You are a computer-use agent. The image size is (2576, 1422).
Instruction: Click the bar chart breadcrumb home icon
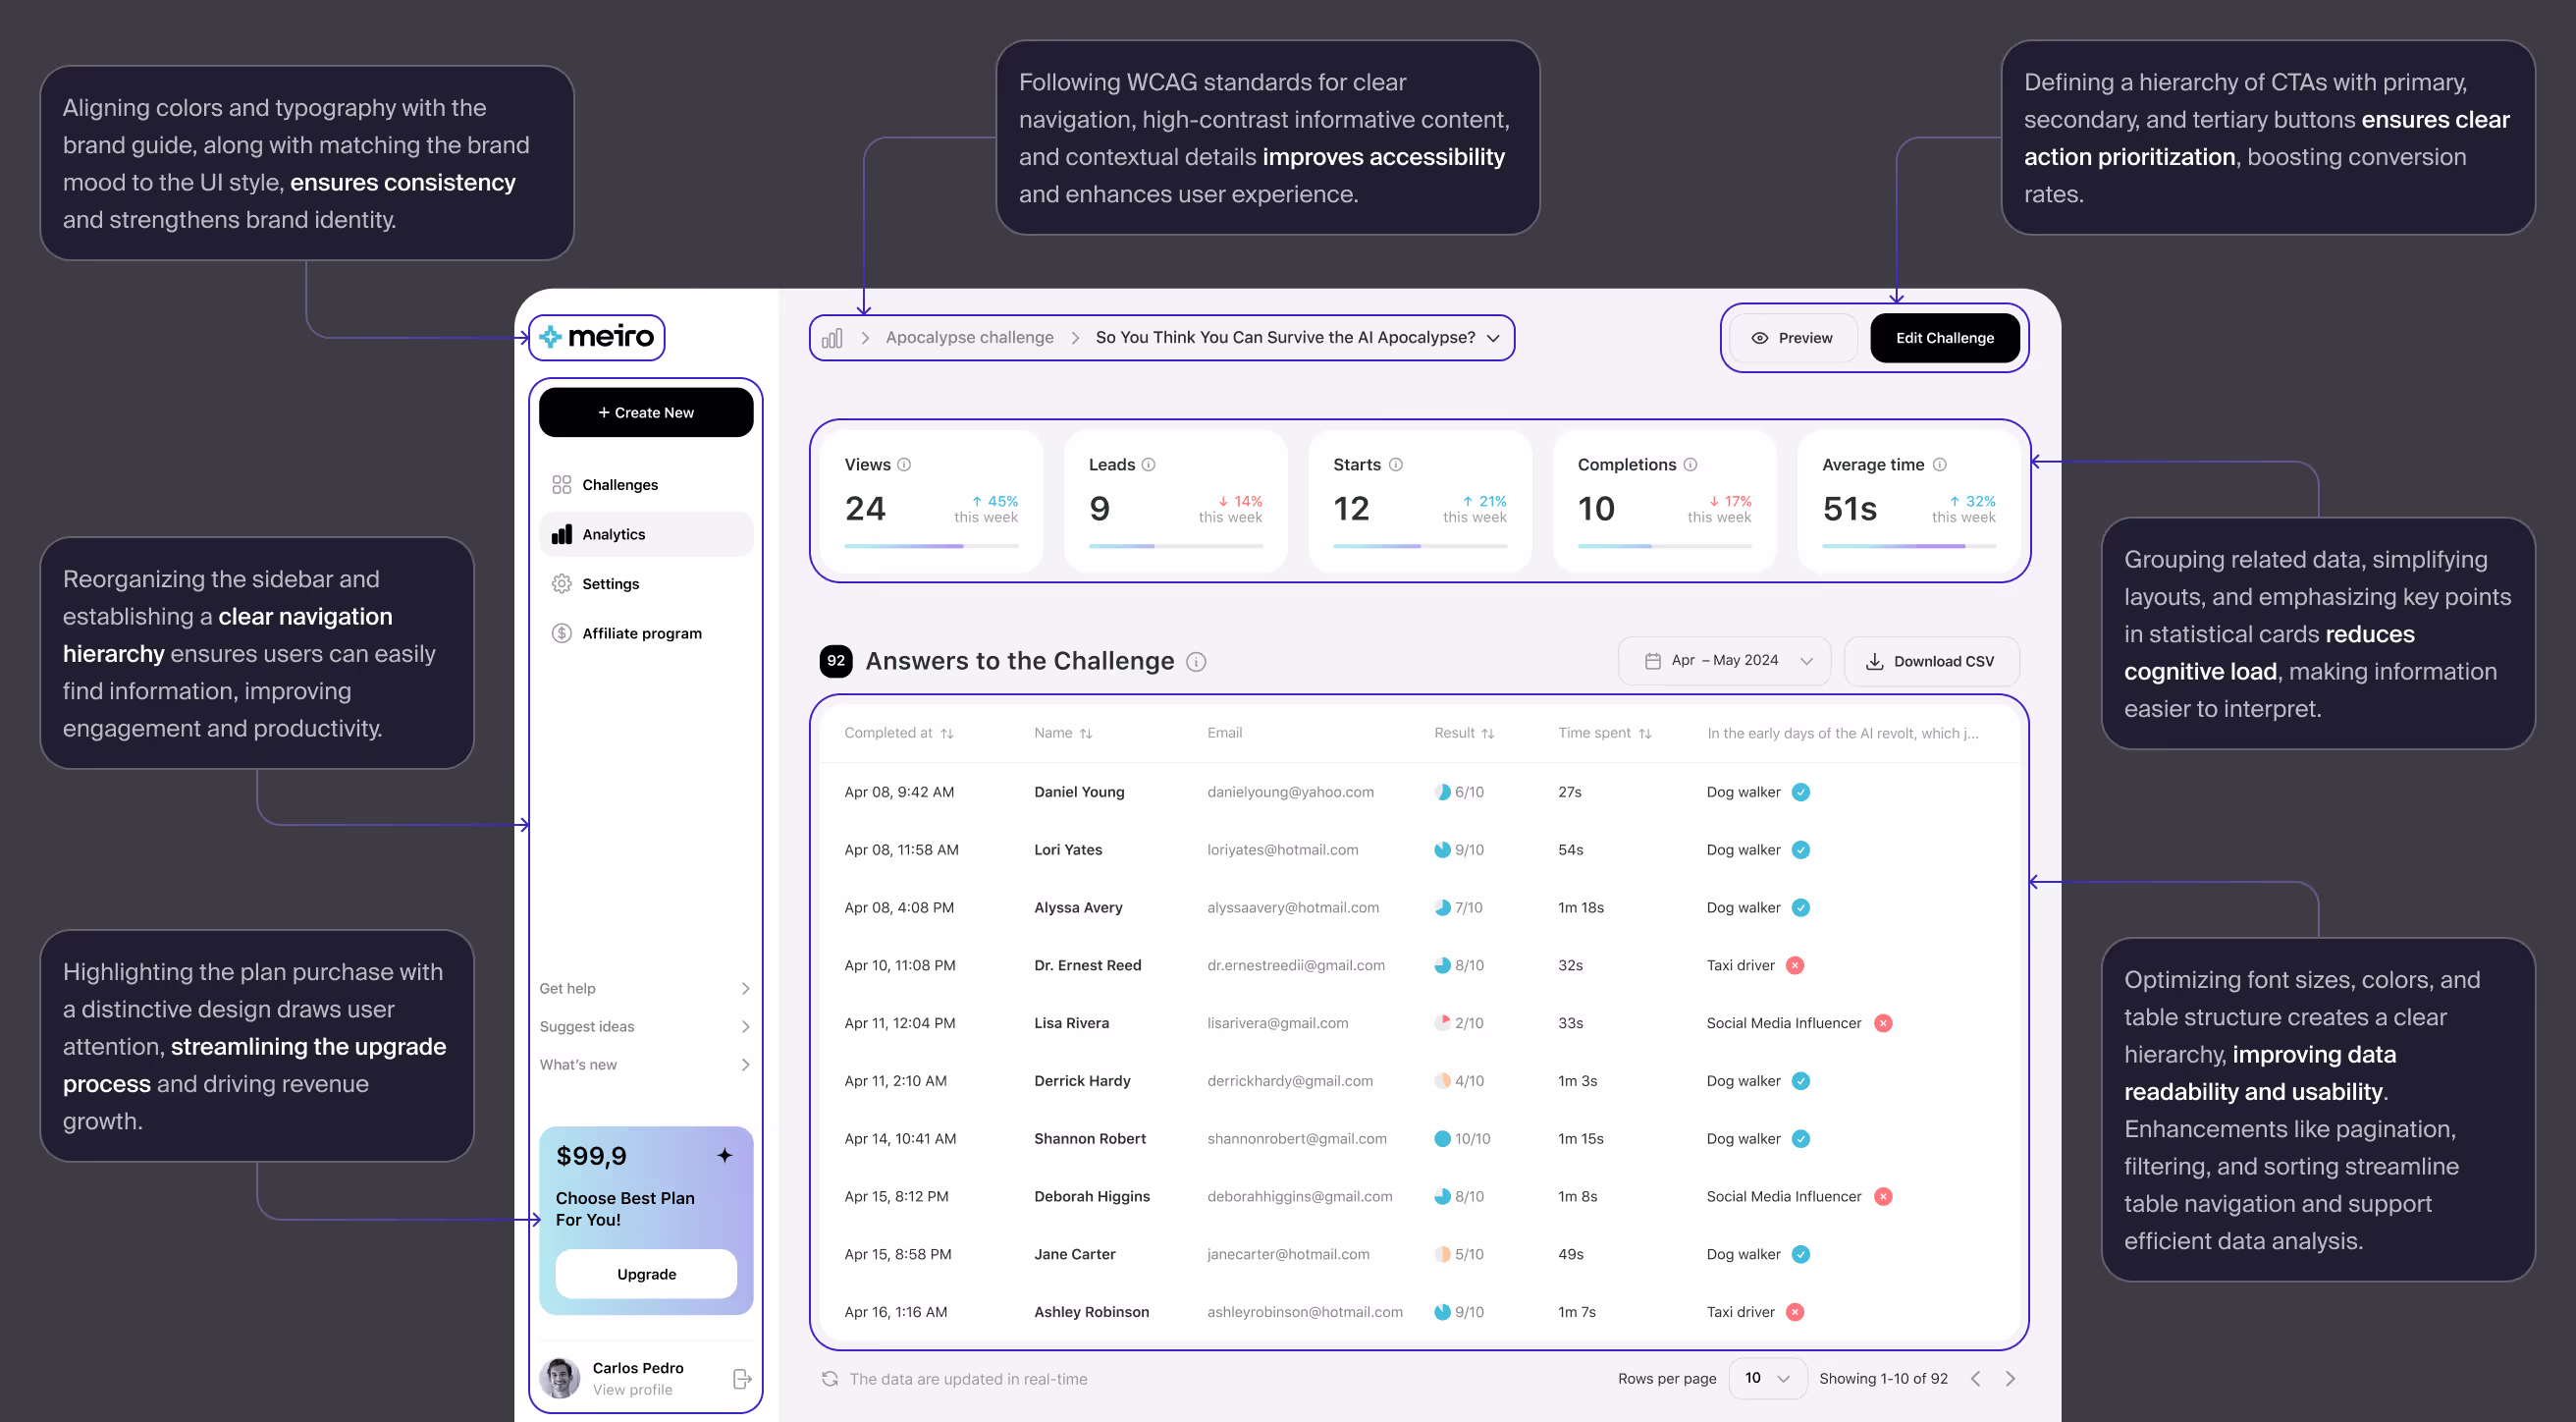(832, 338)
